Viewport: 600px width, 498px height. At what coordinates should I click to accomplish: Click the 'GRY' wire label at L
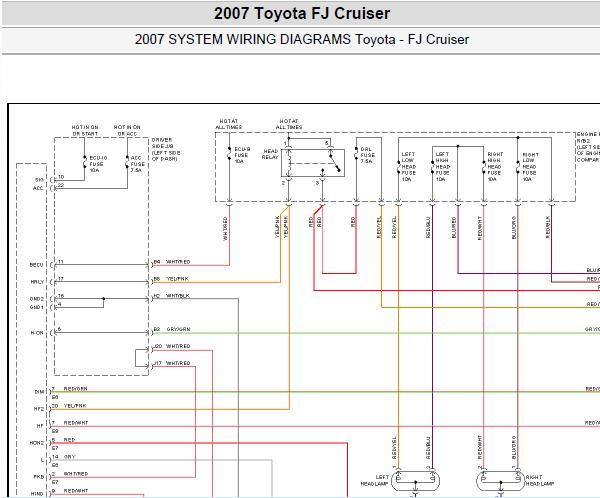click(x=70, y=457)
